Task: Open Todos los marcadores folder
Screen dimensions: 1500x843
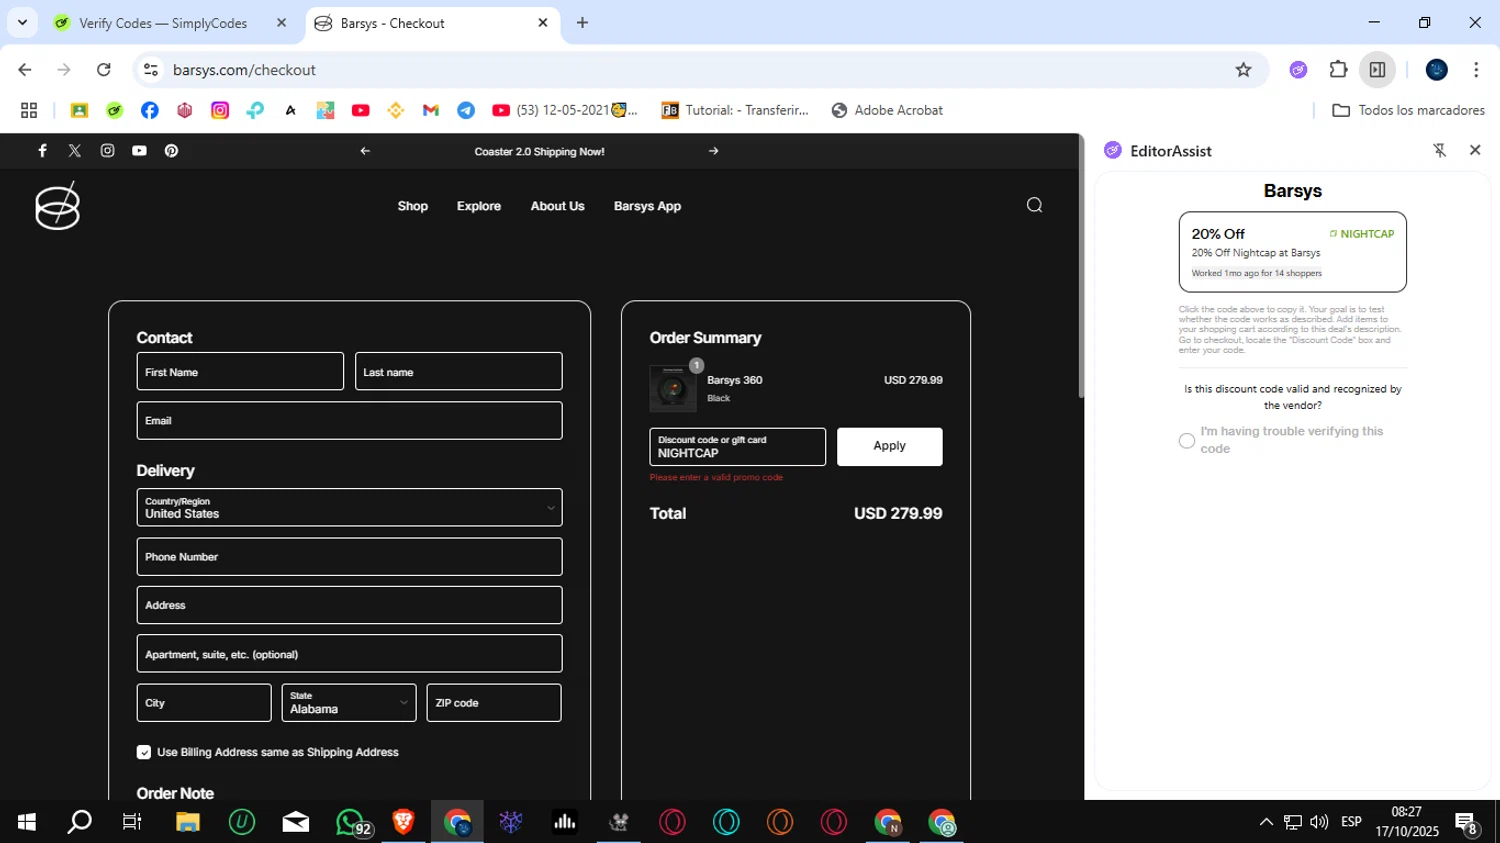Action: pos(1408,110)
